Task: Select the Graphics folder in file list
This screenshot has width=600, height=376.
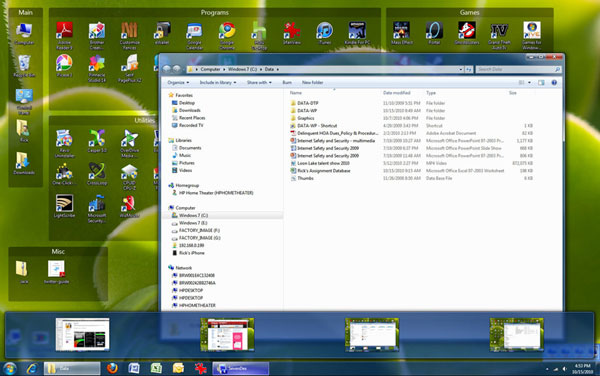Action: [306, 118]
